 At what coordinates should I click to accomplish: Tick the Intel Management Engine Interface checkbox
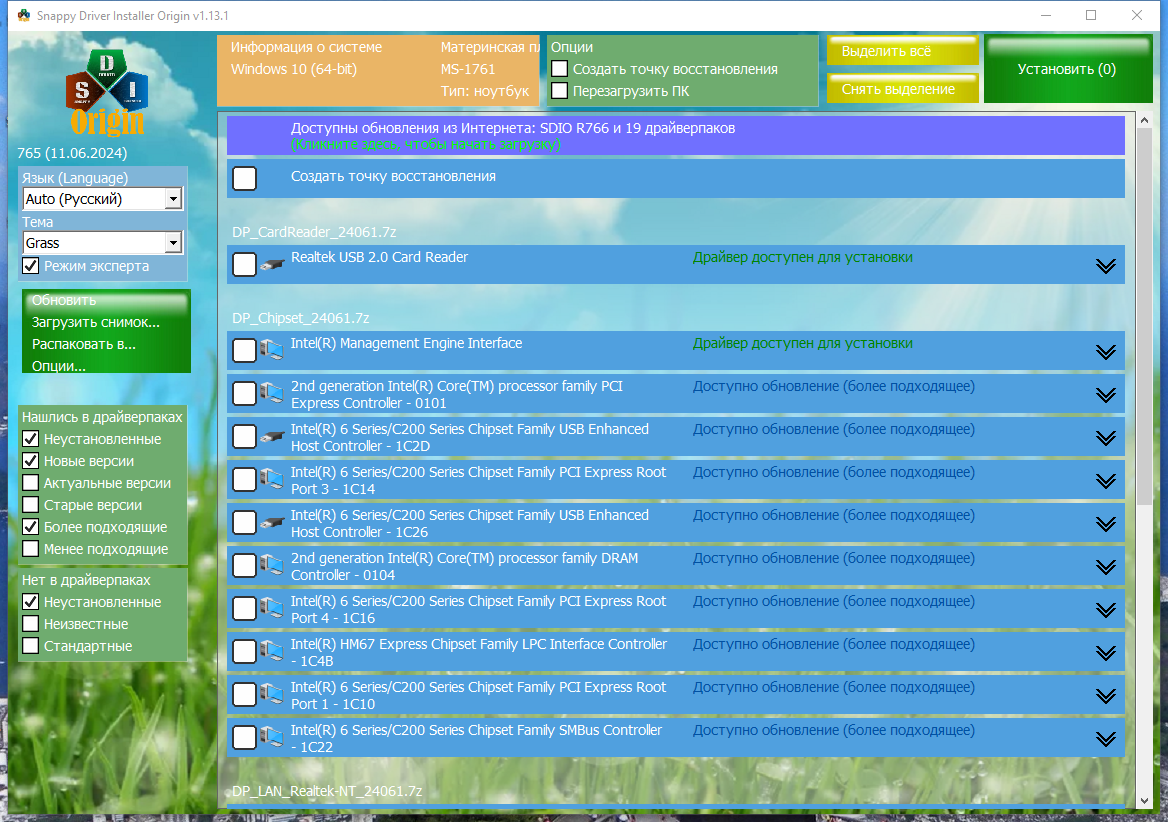244,350
